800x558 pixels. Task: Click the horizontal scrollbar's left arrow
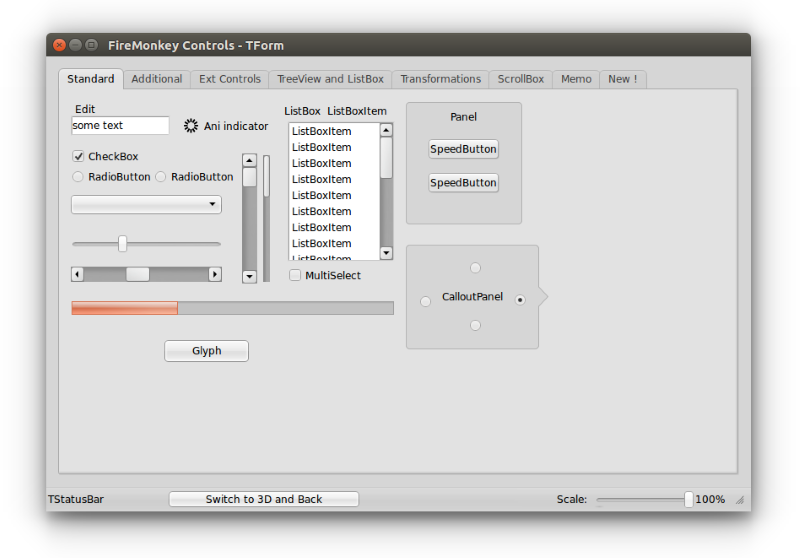click(78, 274)
